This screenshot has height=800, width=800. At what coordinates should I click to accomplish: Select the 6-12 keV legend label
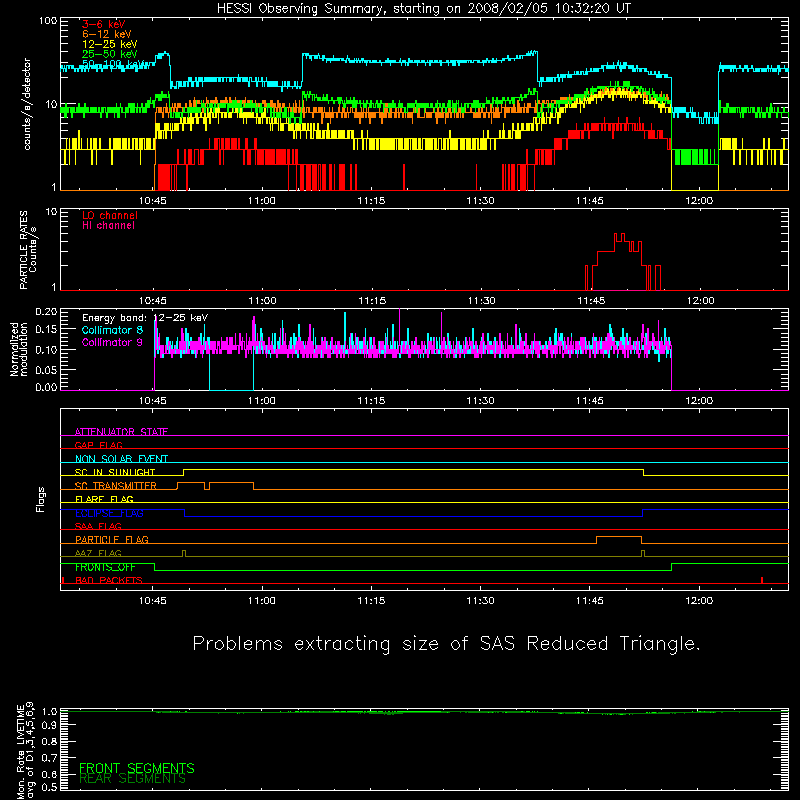(x=107, y=34)
